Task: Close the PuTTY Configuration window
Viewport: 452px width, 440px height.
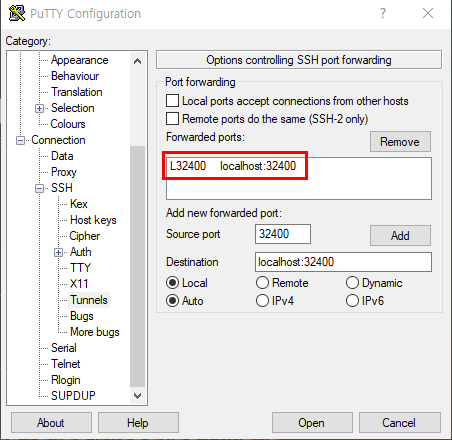Action: tap(428, 13)
